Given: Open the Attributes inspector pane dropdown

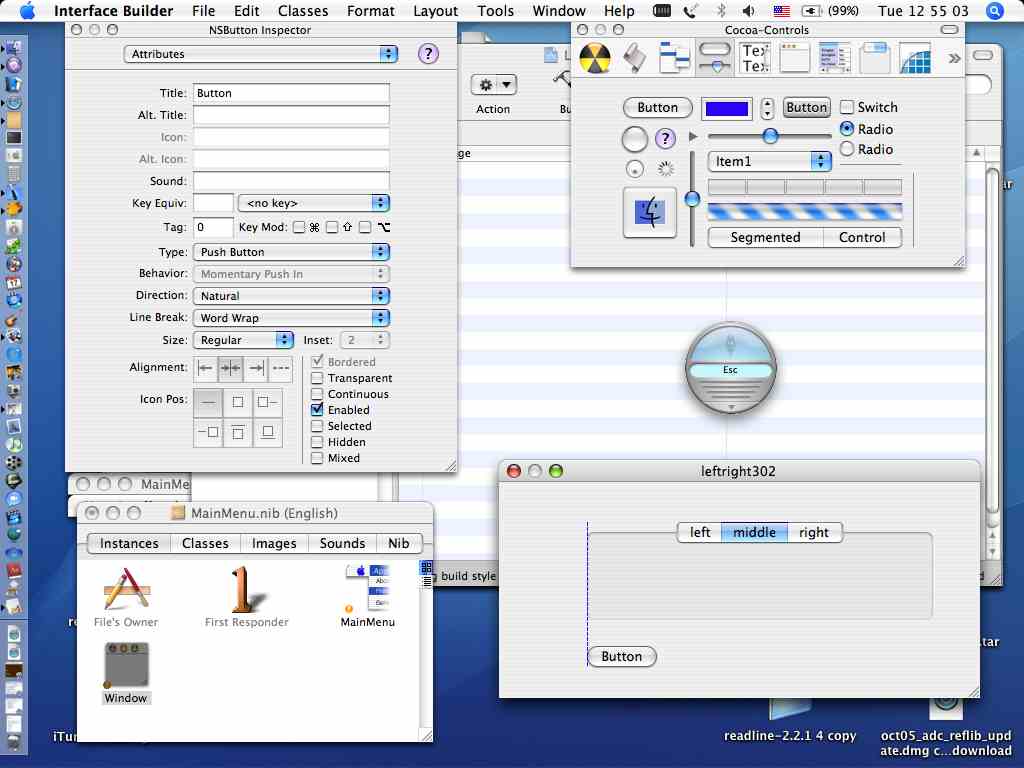Looking at the screenshot, I should point(261,54).
